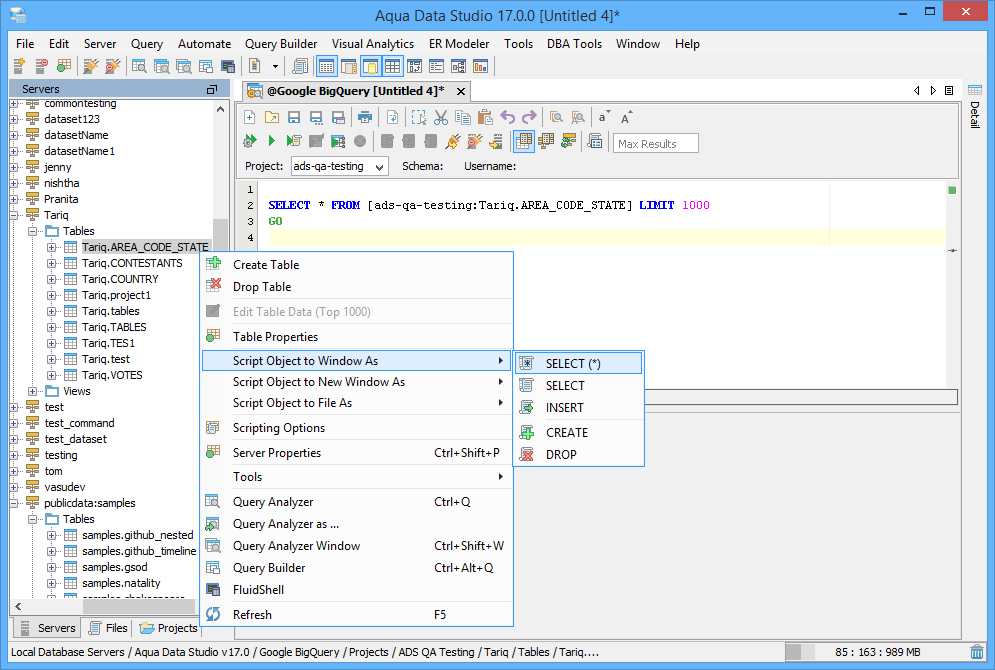Switch to the Files tab at the bottom
The image size is (995, 670).
click(108, 628)
